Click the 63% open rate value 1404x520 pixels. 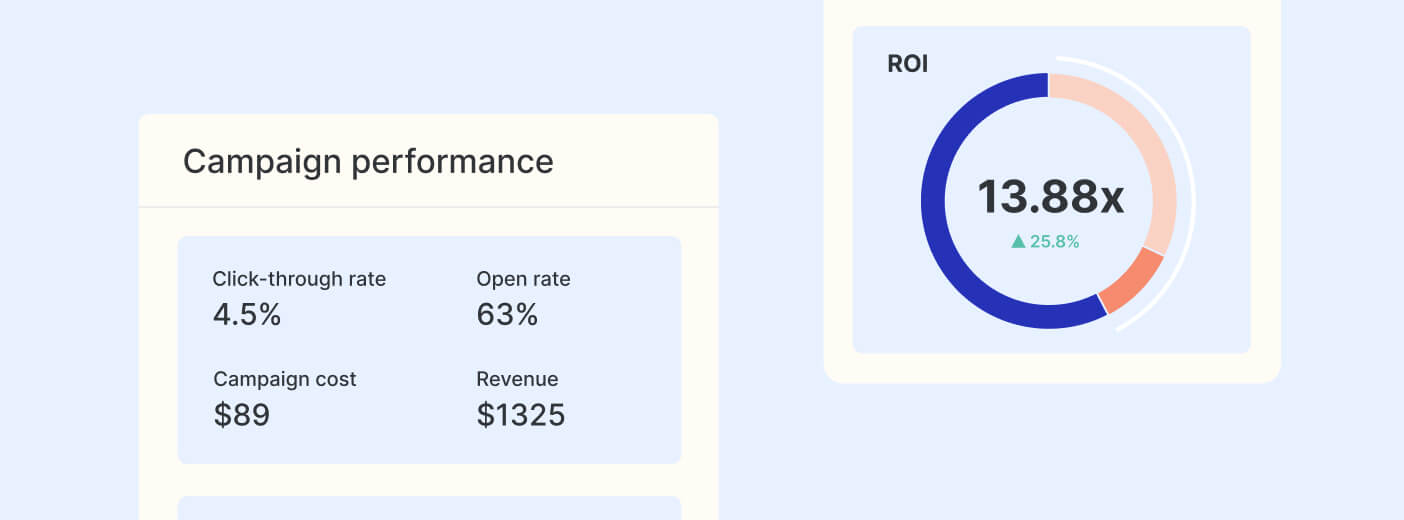click(507, 315)
